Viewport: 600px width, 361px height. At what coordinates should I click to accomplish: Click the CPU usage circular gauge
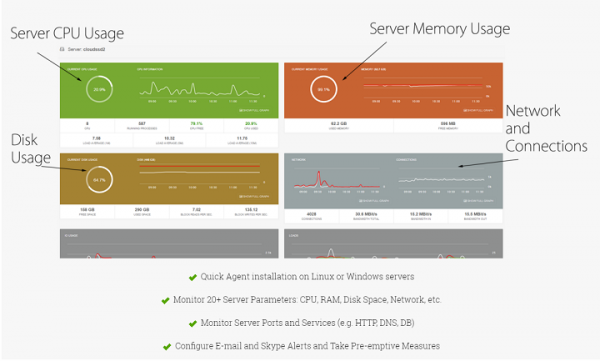pyautogui.click(x=99, y=89)
